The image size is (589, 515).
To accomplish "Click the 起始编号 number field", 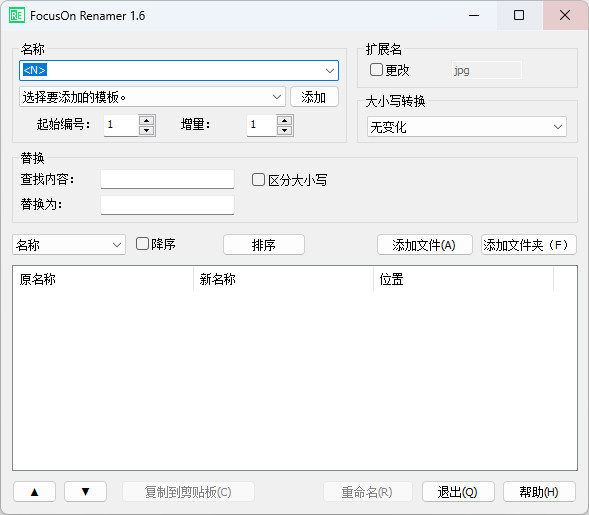I will [121, 125].
